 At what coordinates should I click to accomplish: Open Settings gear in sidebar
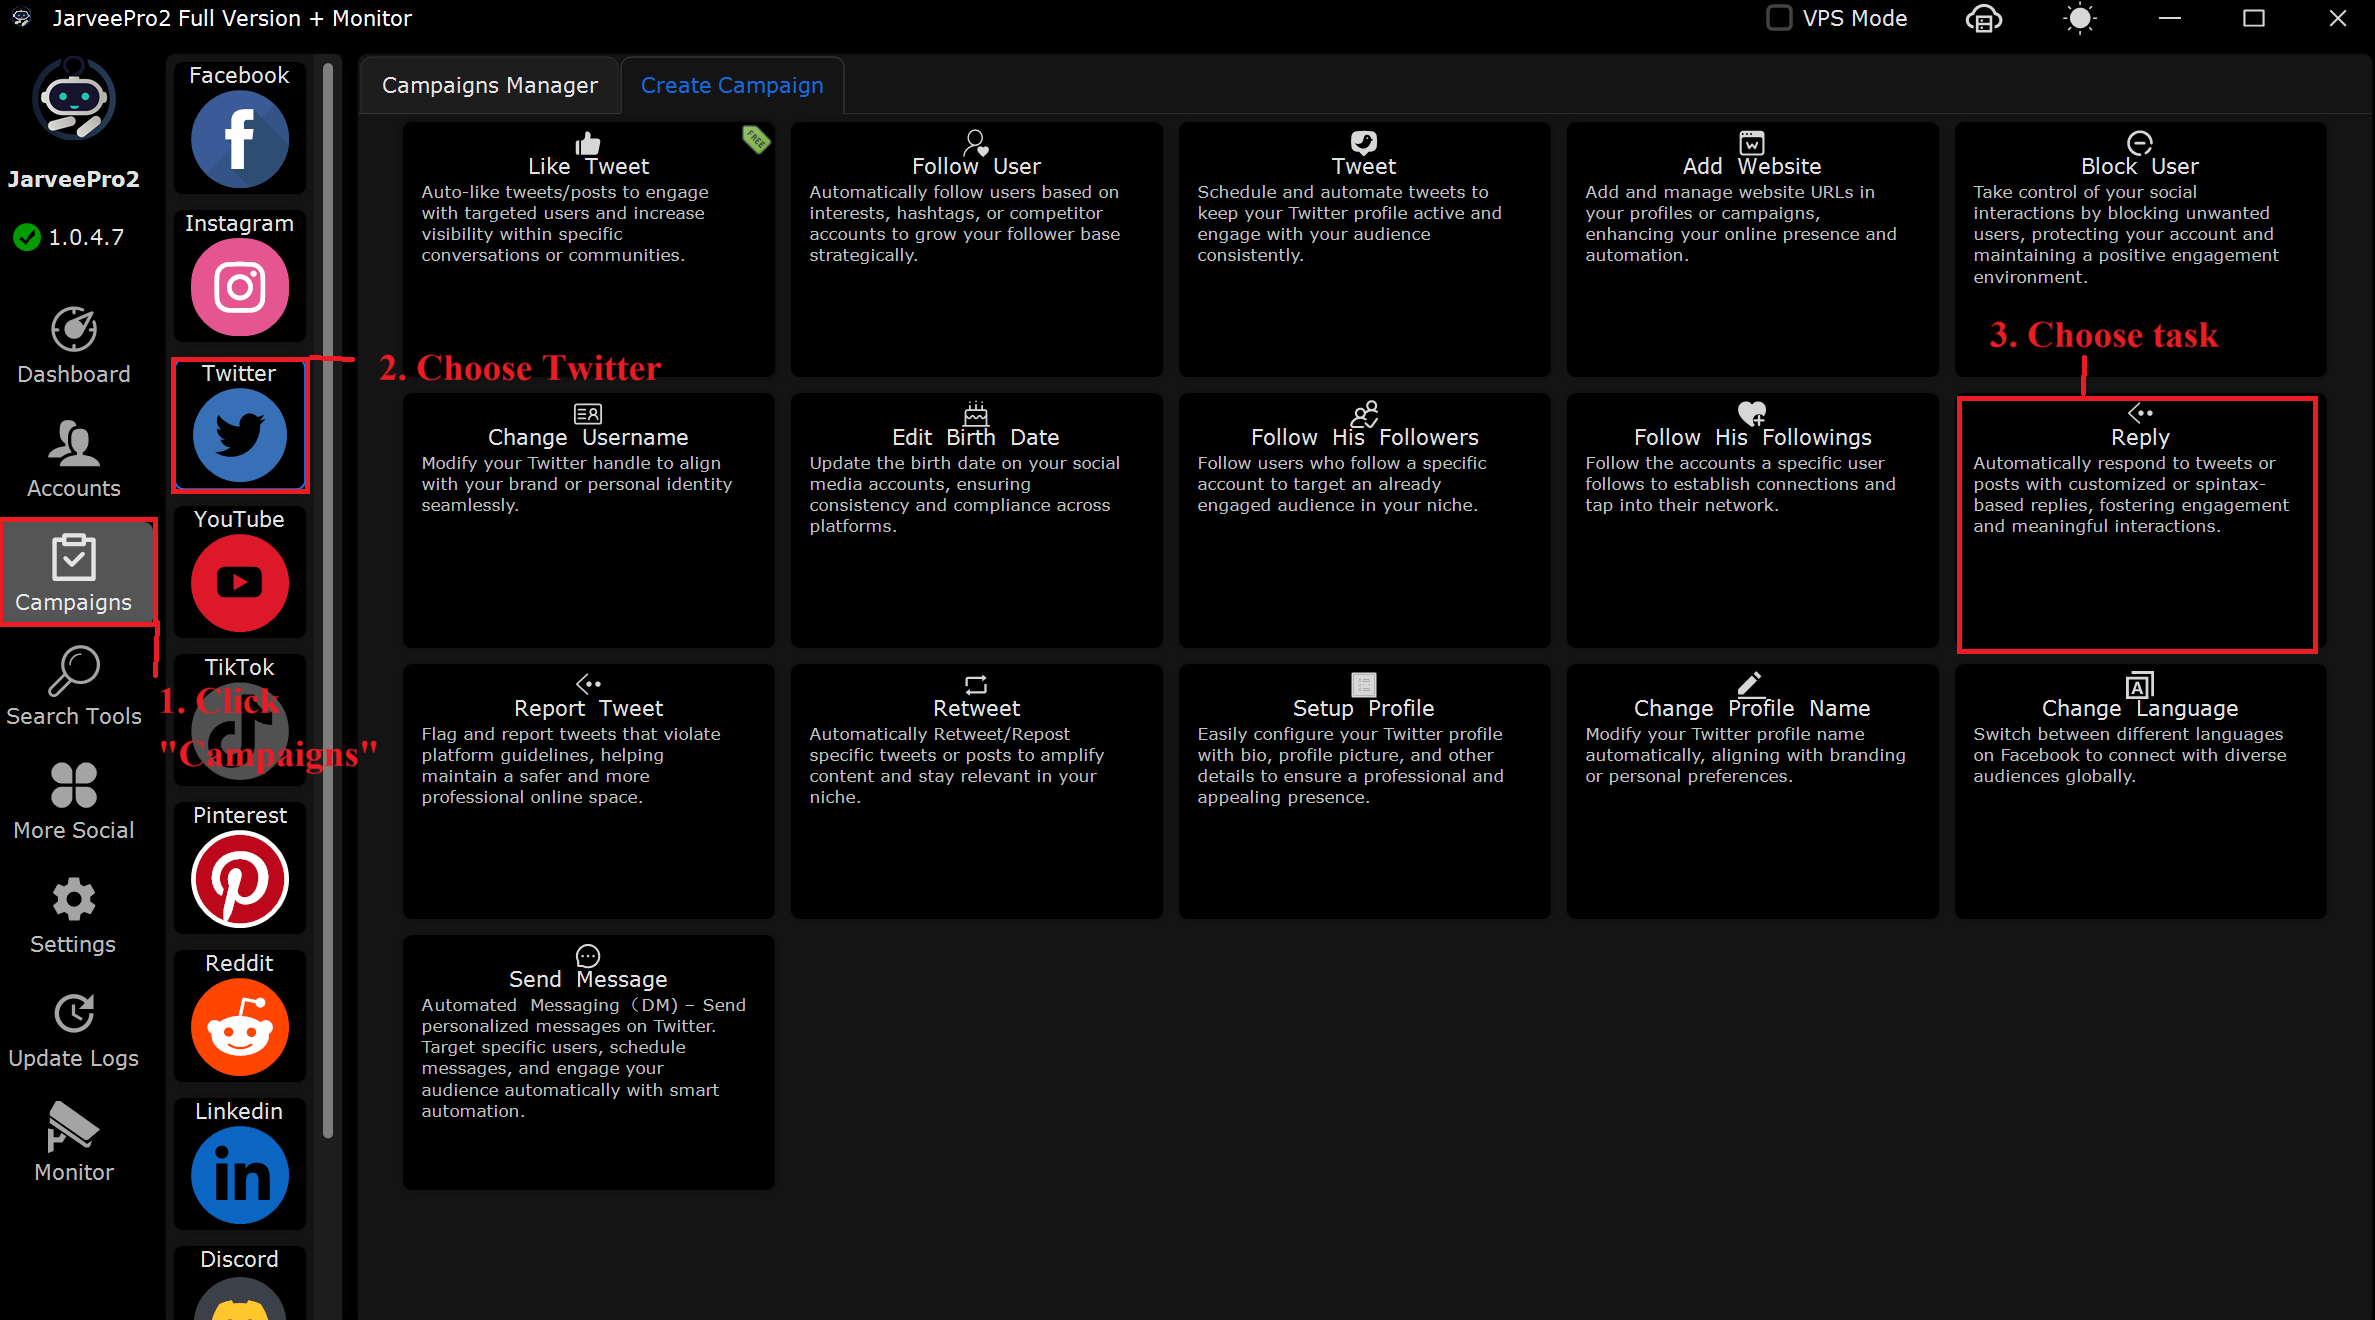[74, 915]
